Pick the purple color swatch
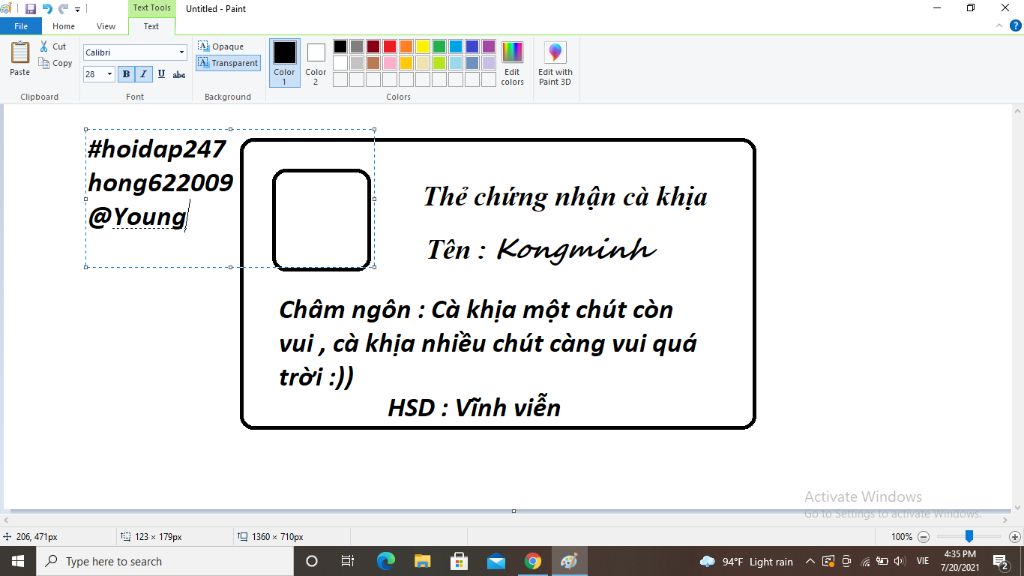 point(488,46)
